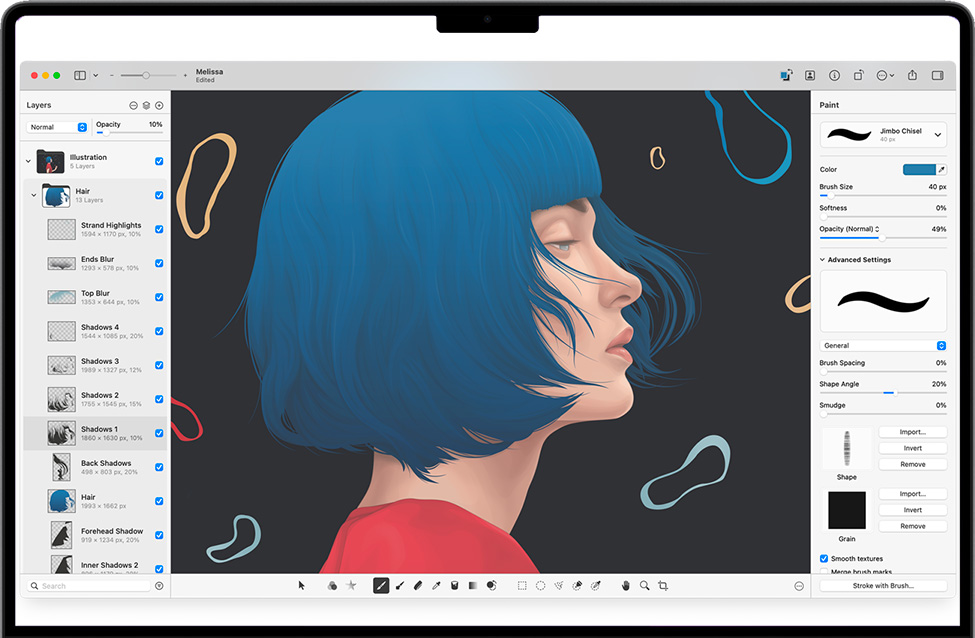Toggle Back Shadows layer visibility
The image size is (975, 638).
click(159, 467)
